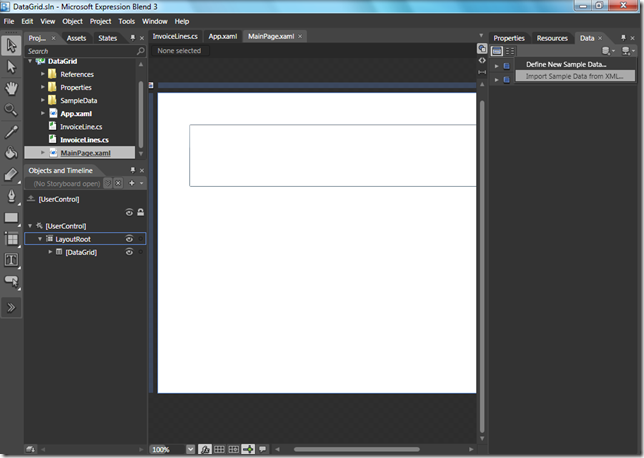Choose Define New Sample Data…
644x458 pixels.
(x=566, y=64)
